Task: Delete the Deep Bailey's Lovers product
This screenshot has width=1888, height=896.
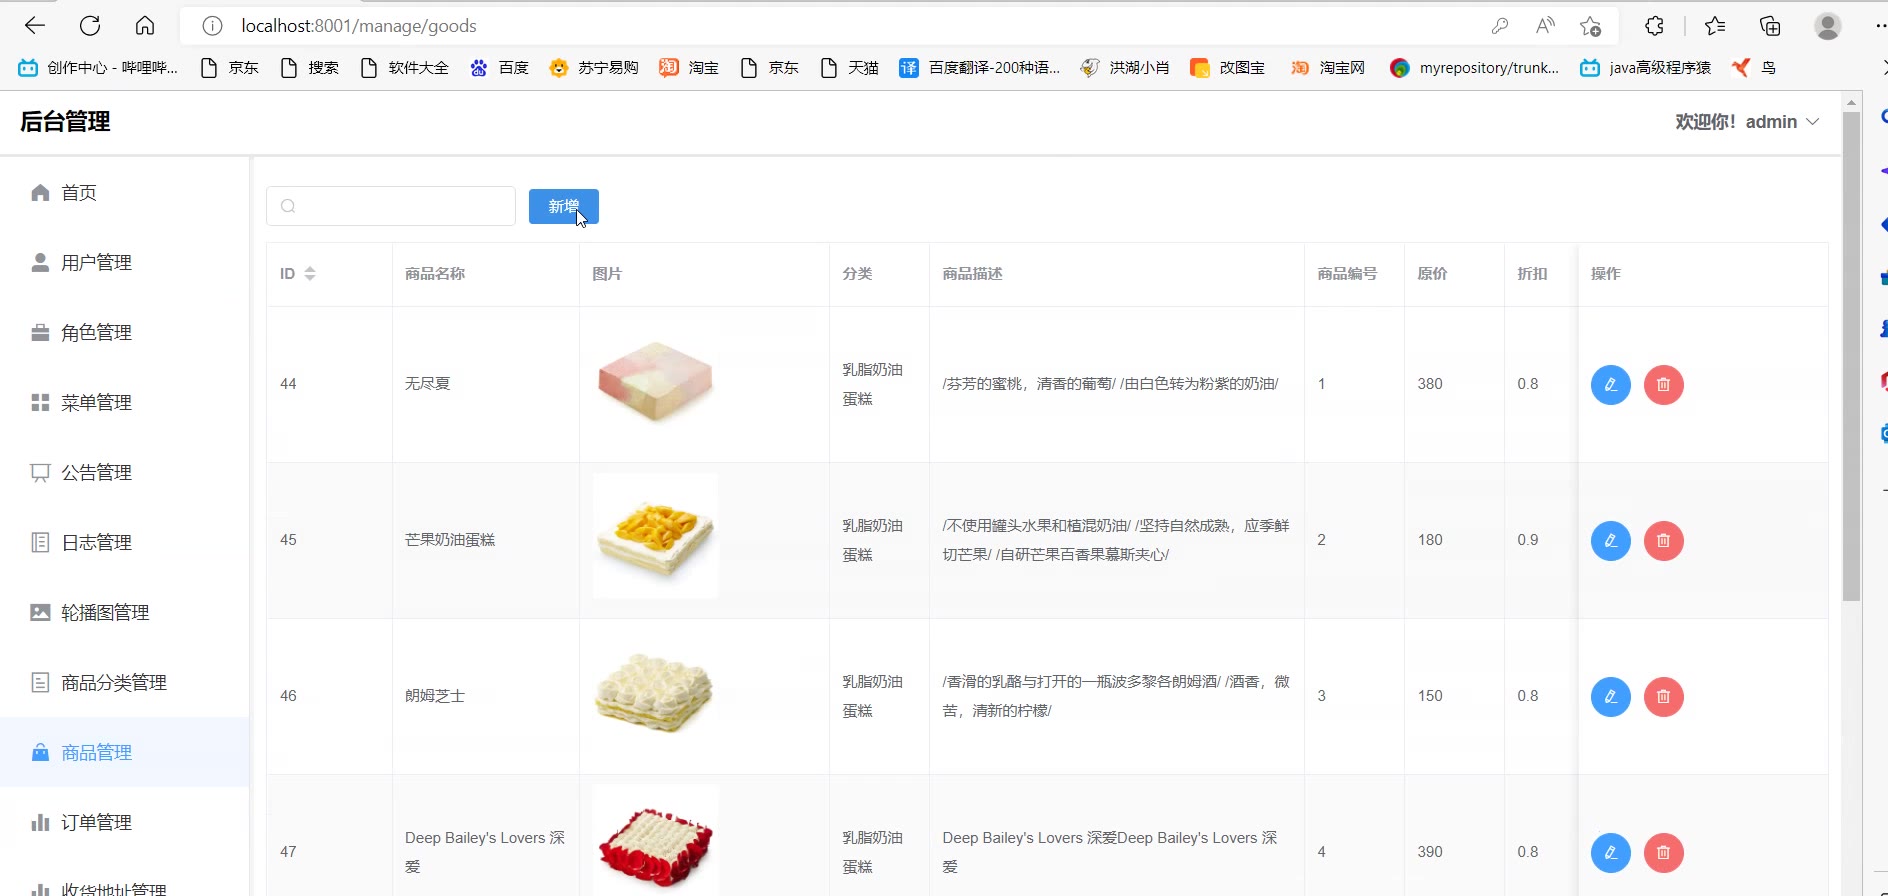Action: click(1664, 853)
